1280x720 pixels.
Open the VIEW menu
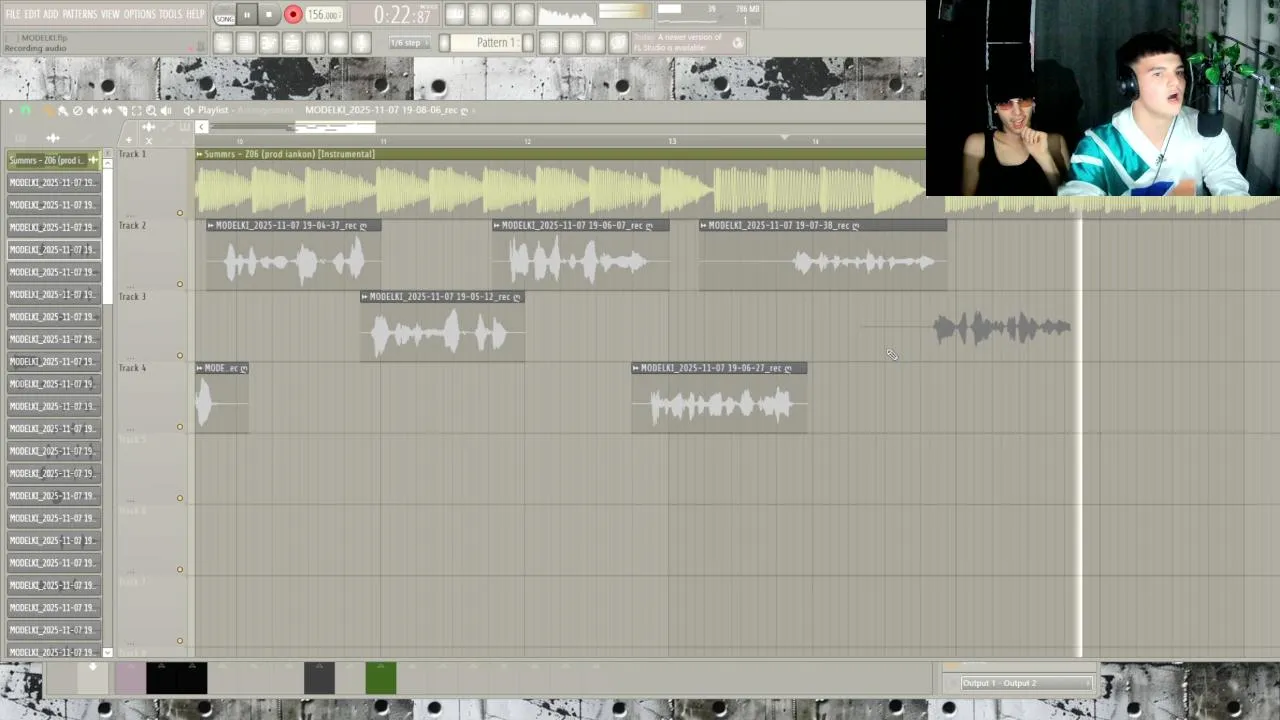tap(110, 14)
